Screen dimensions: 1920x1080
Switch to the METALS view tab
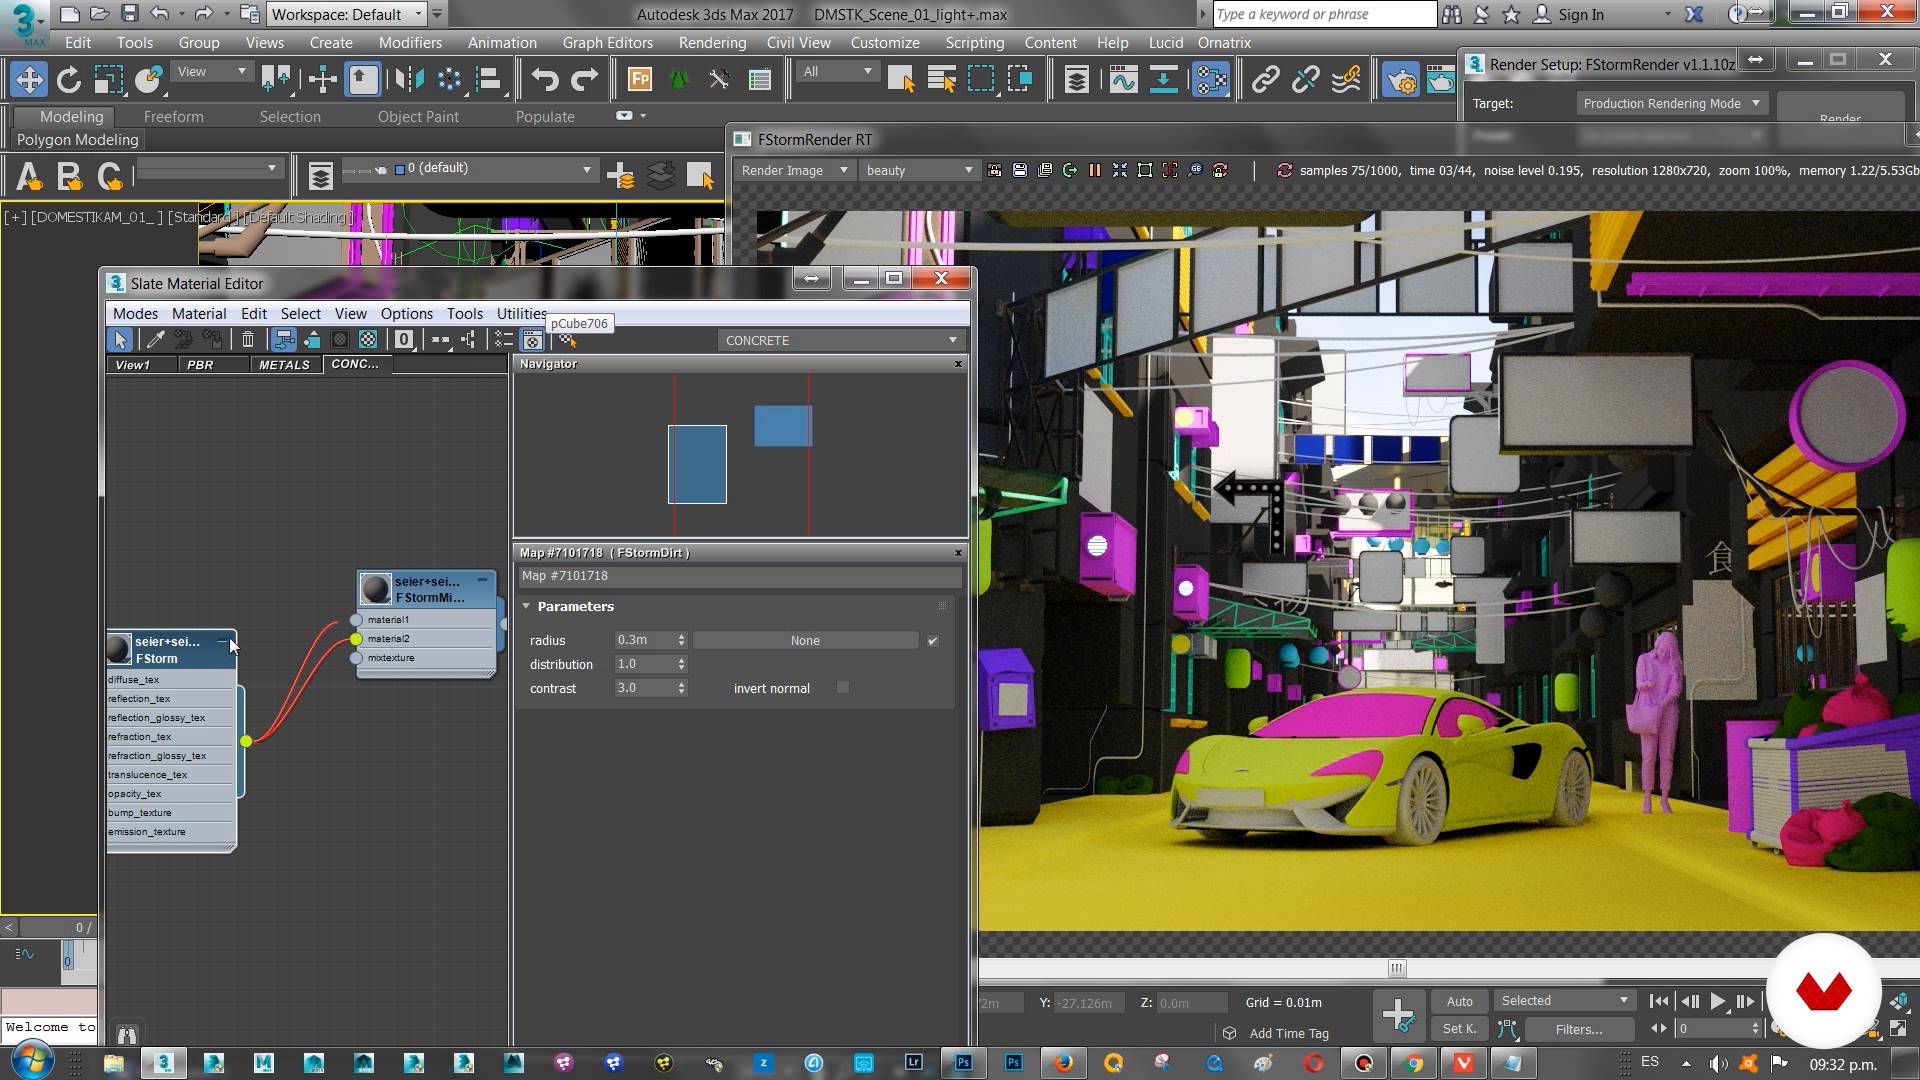pos(284,365)
